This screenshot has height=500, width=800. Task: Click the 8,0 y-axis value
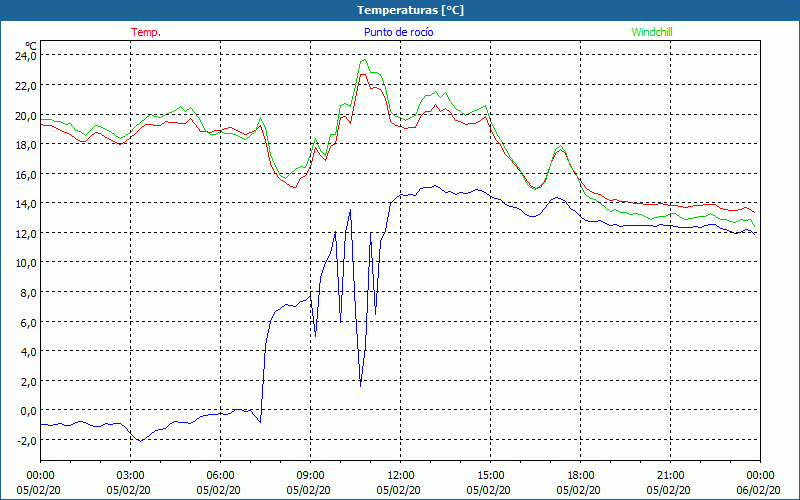[x=28, y=293]
